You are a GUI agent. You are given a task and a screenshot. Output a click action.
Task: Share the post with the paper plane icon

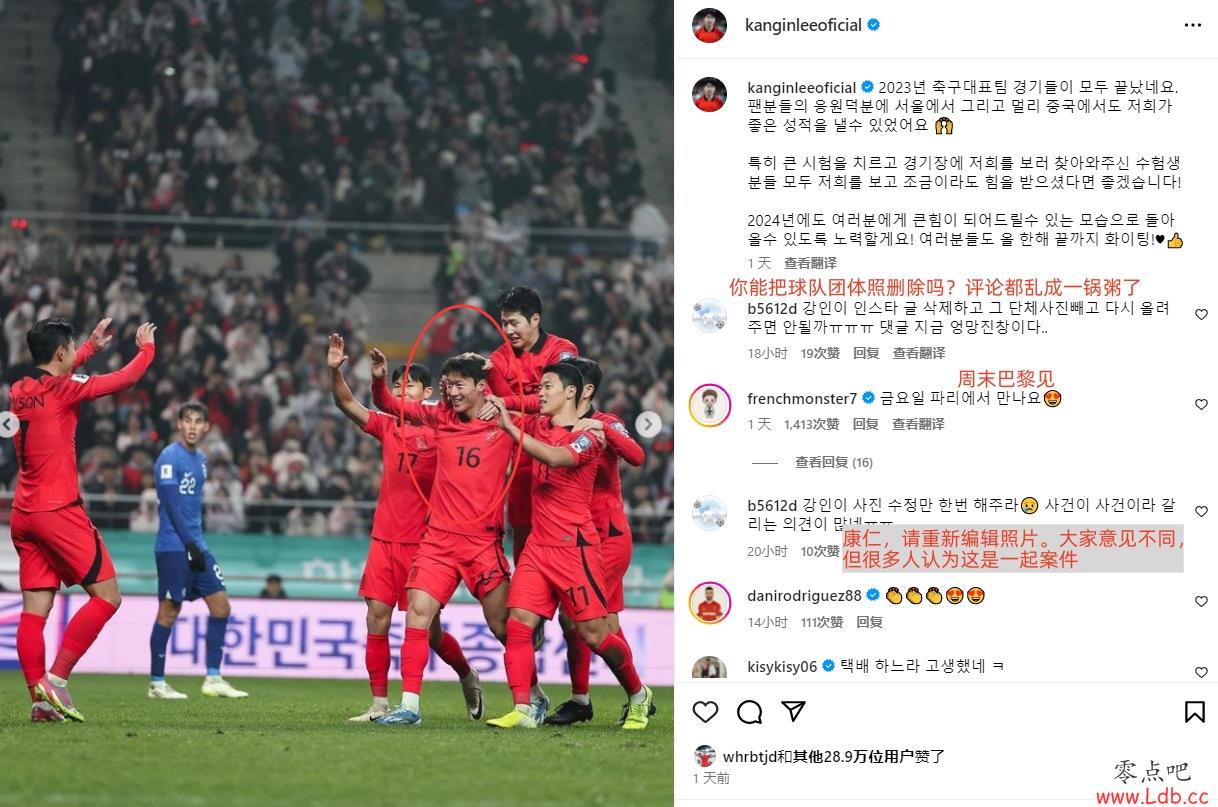[793, 712]
